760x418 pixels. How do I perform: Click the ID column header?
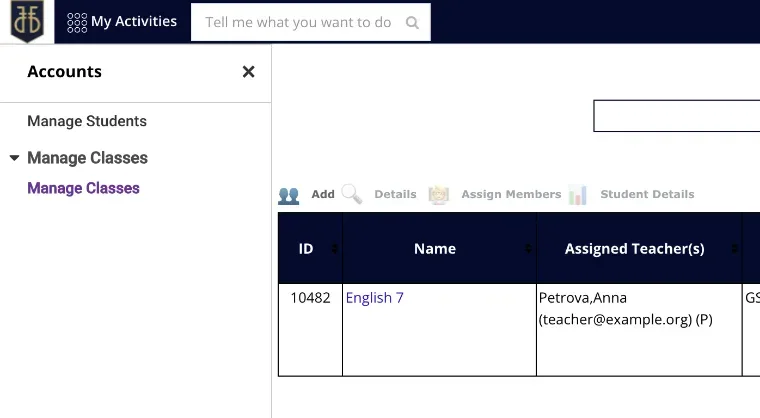pos(310,248)
